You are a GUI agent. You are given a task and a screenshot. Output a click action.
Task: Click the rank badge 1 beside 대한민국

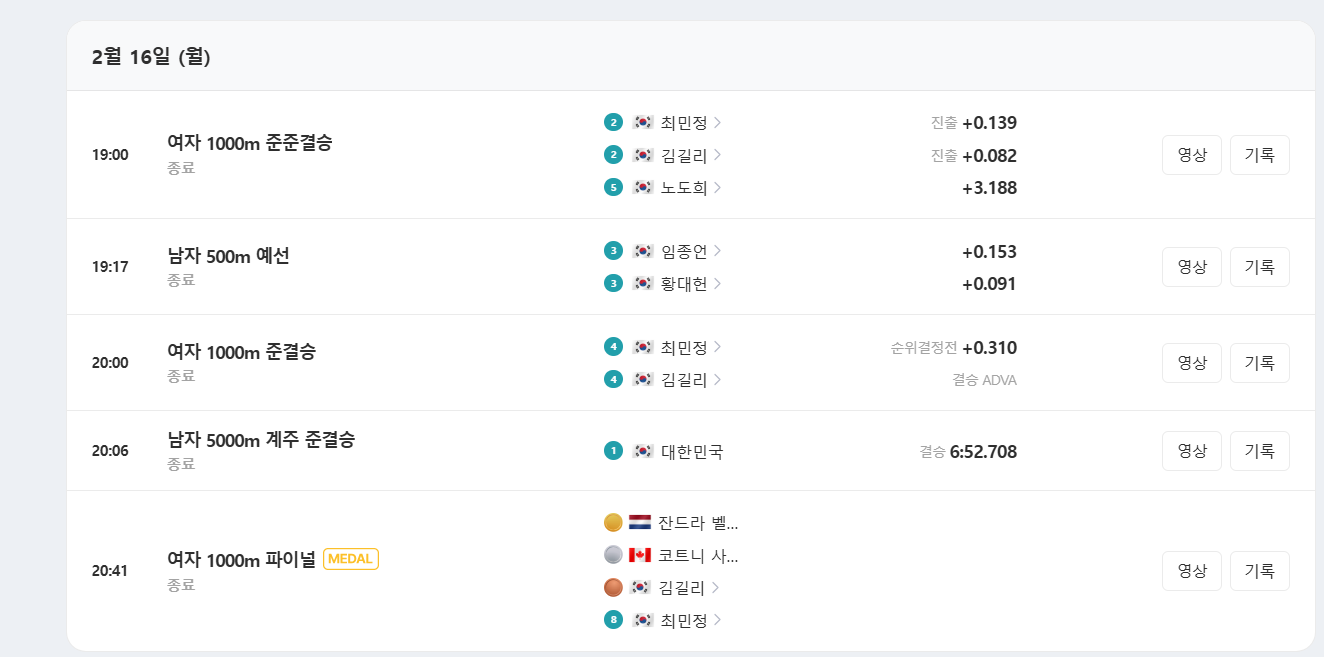614,451
